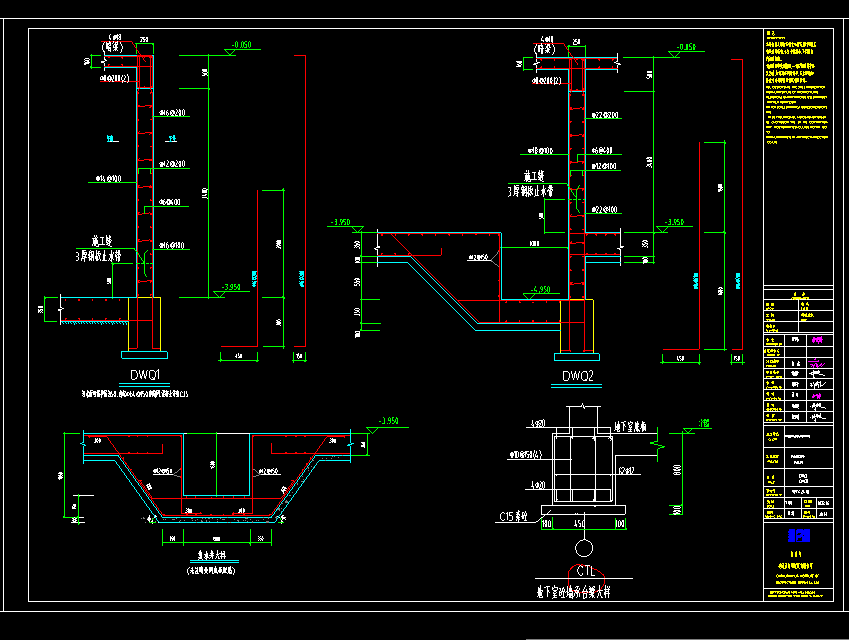The image size is (849, 640).
Task: Select the -3.950 elevation left of DWQ2 slab
Action: pos(341,222)
